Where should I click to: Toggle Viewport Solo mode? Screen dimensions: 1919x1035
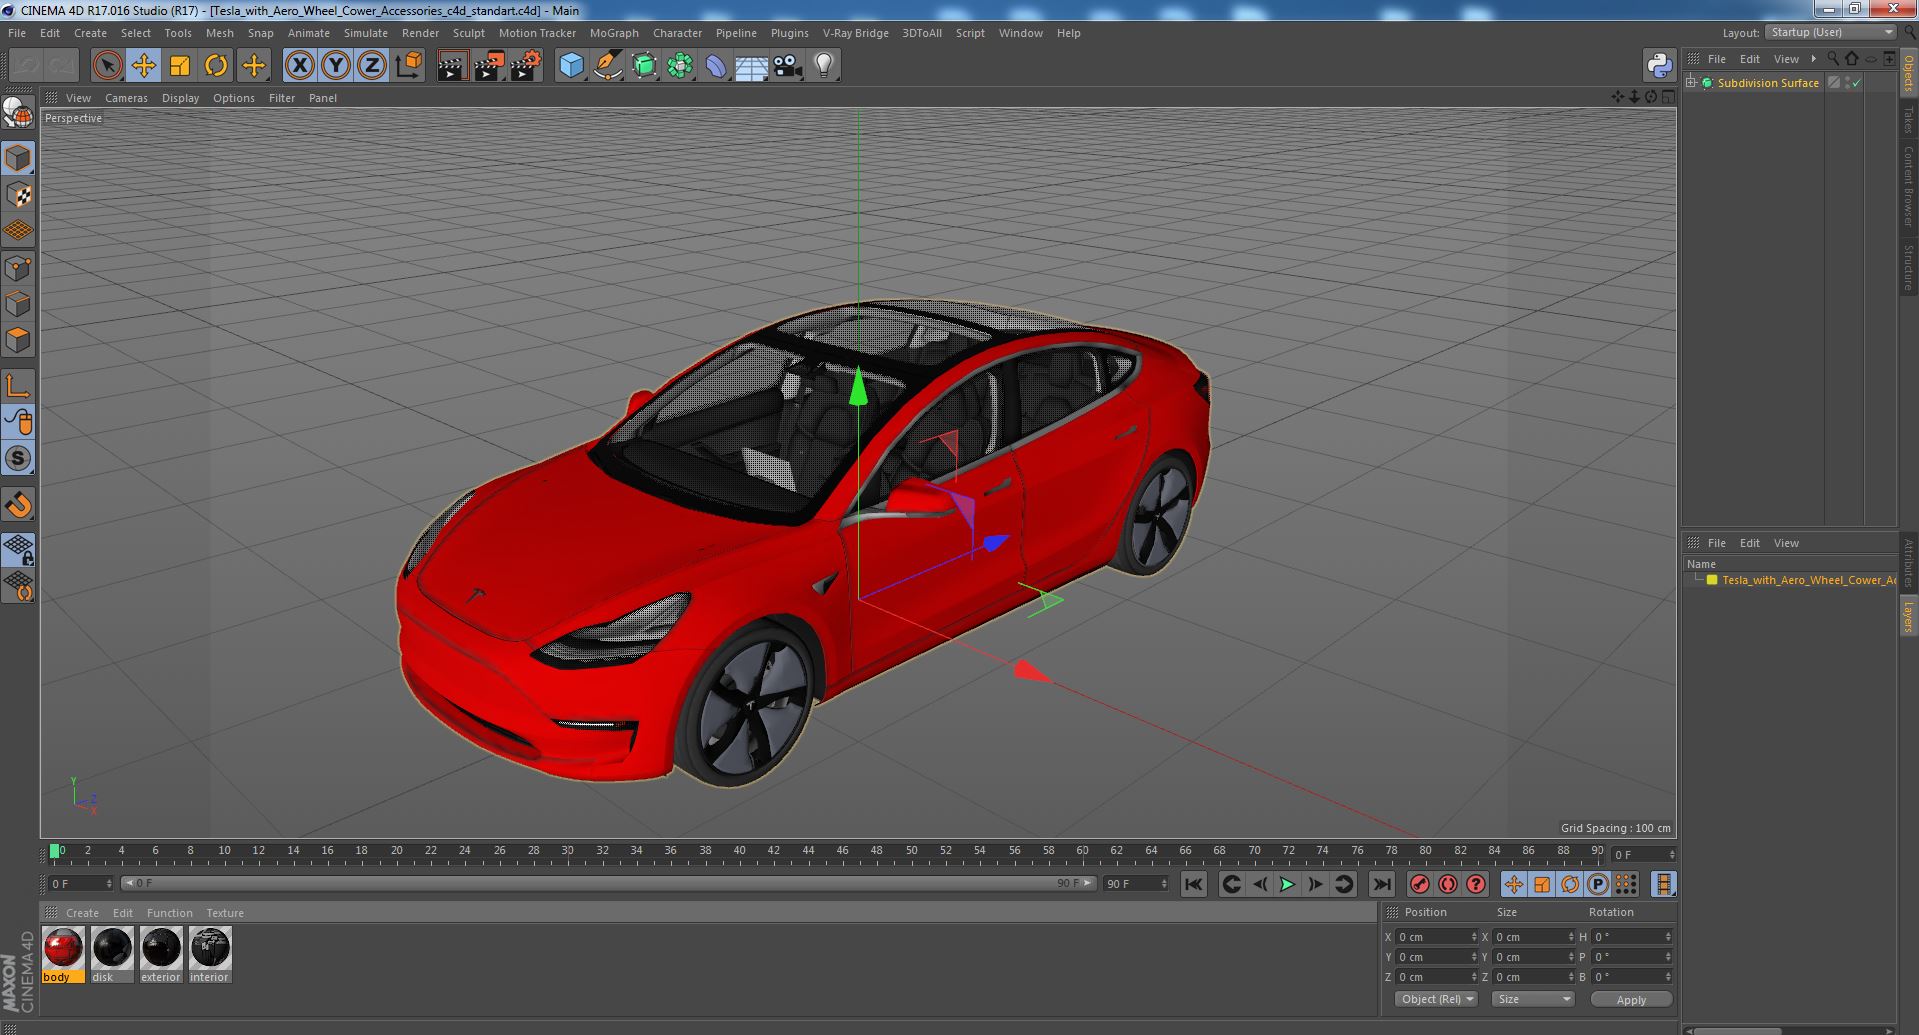click(x=18, y=458)
